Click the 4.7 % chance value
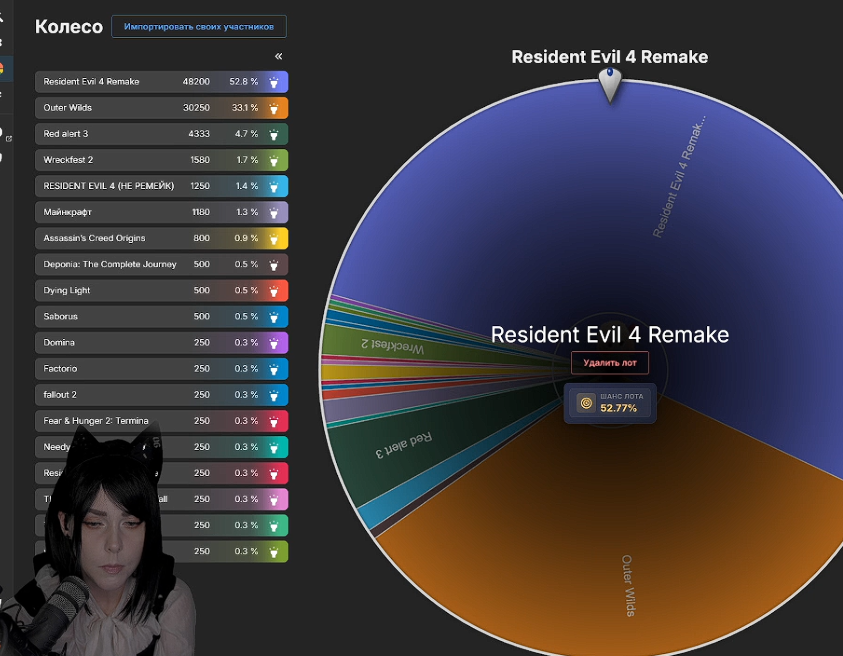The height and width of the screenshot is (656, 843). point(246,134)
